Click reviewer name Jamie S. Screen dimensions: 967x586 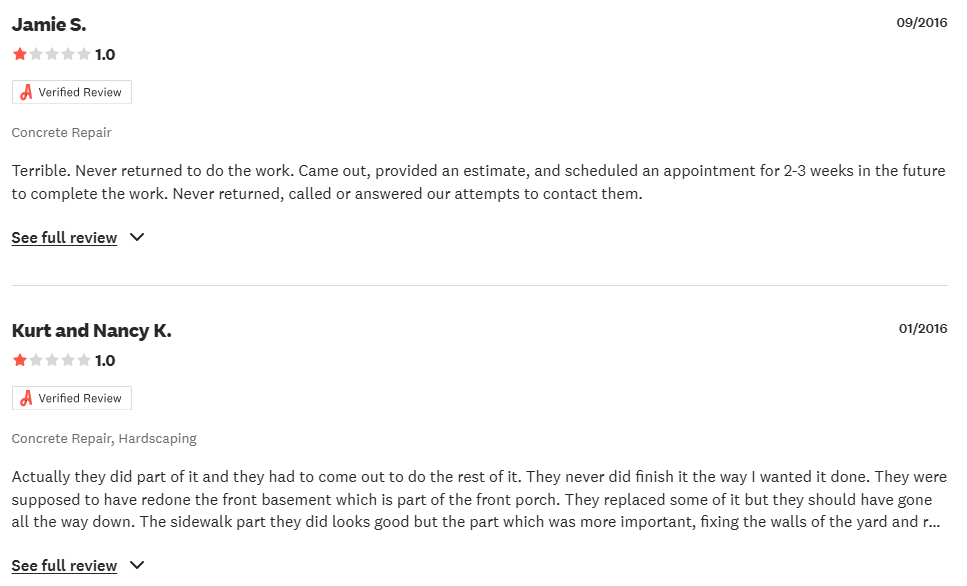pyautogui.click(x=49, y=25)
